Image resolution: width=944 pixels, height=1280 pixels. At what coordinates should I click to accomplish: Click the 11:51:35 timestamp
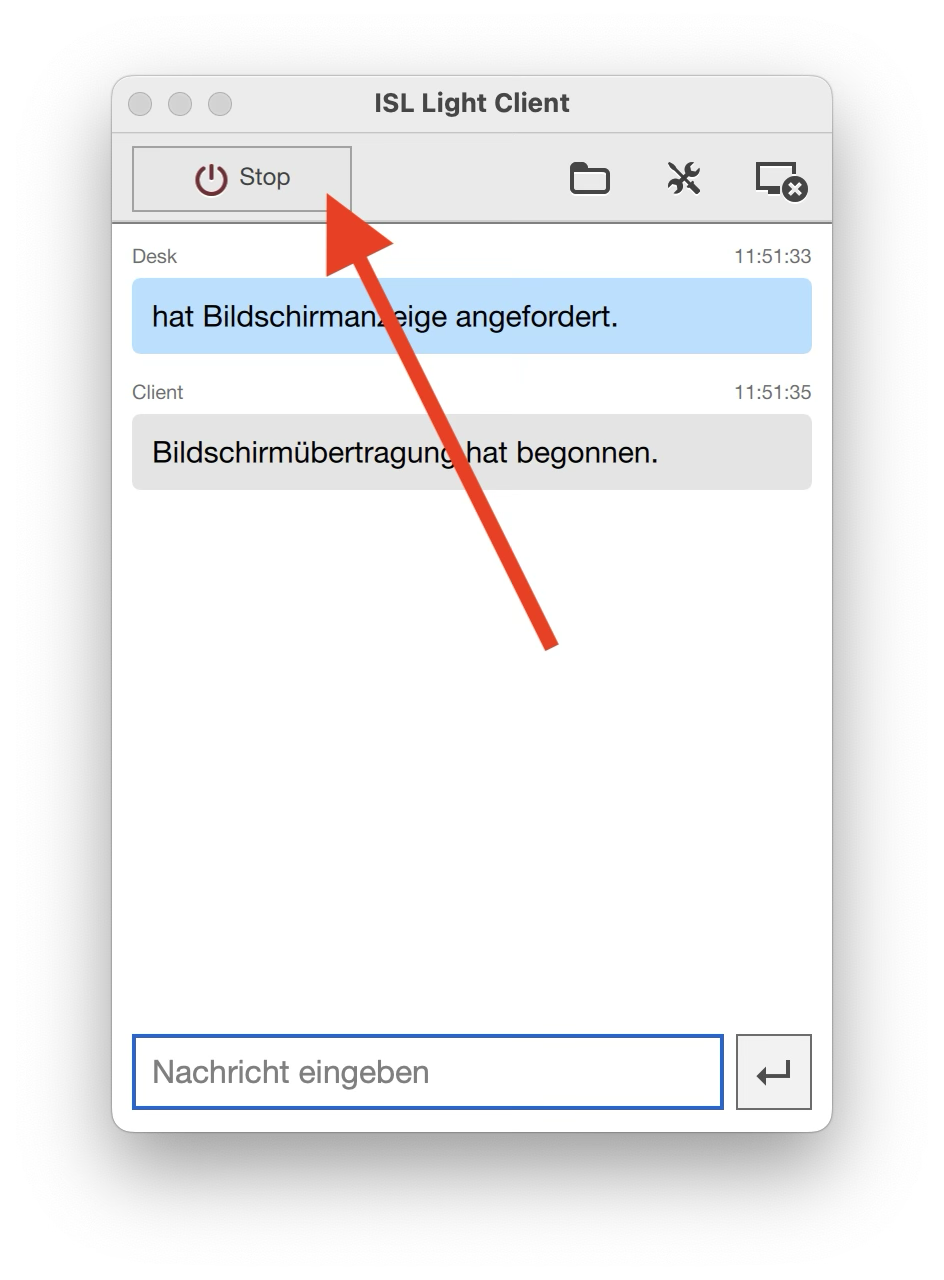(x=773, y=392)
